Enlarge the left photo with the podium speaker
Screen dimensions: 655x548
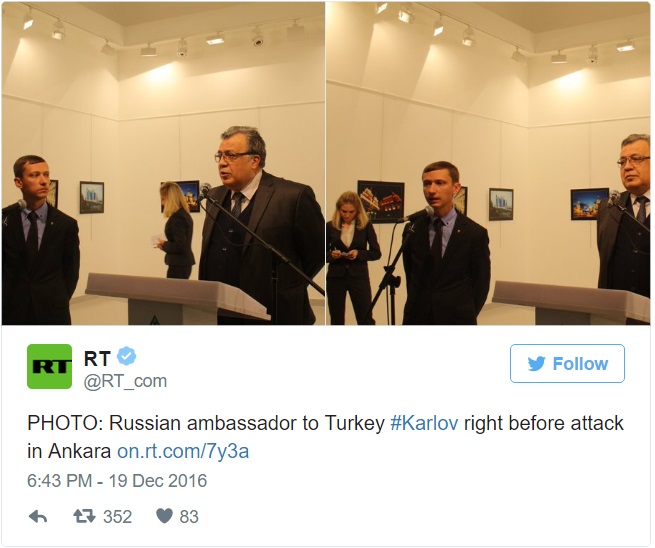pyautogui.click(x=163, y=163)
